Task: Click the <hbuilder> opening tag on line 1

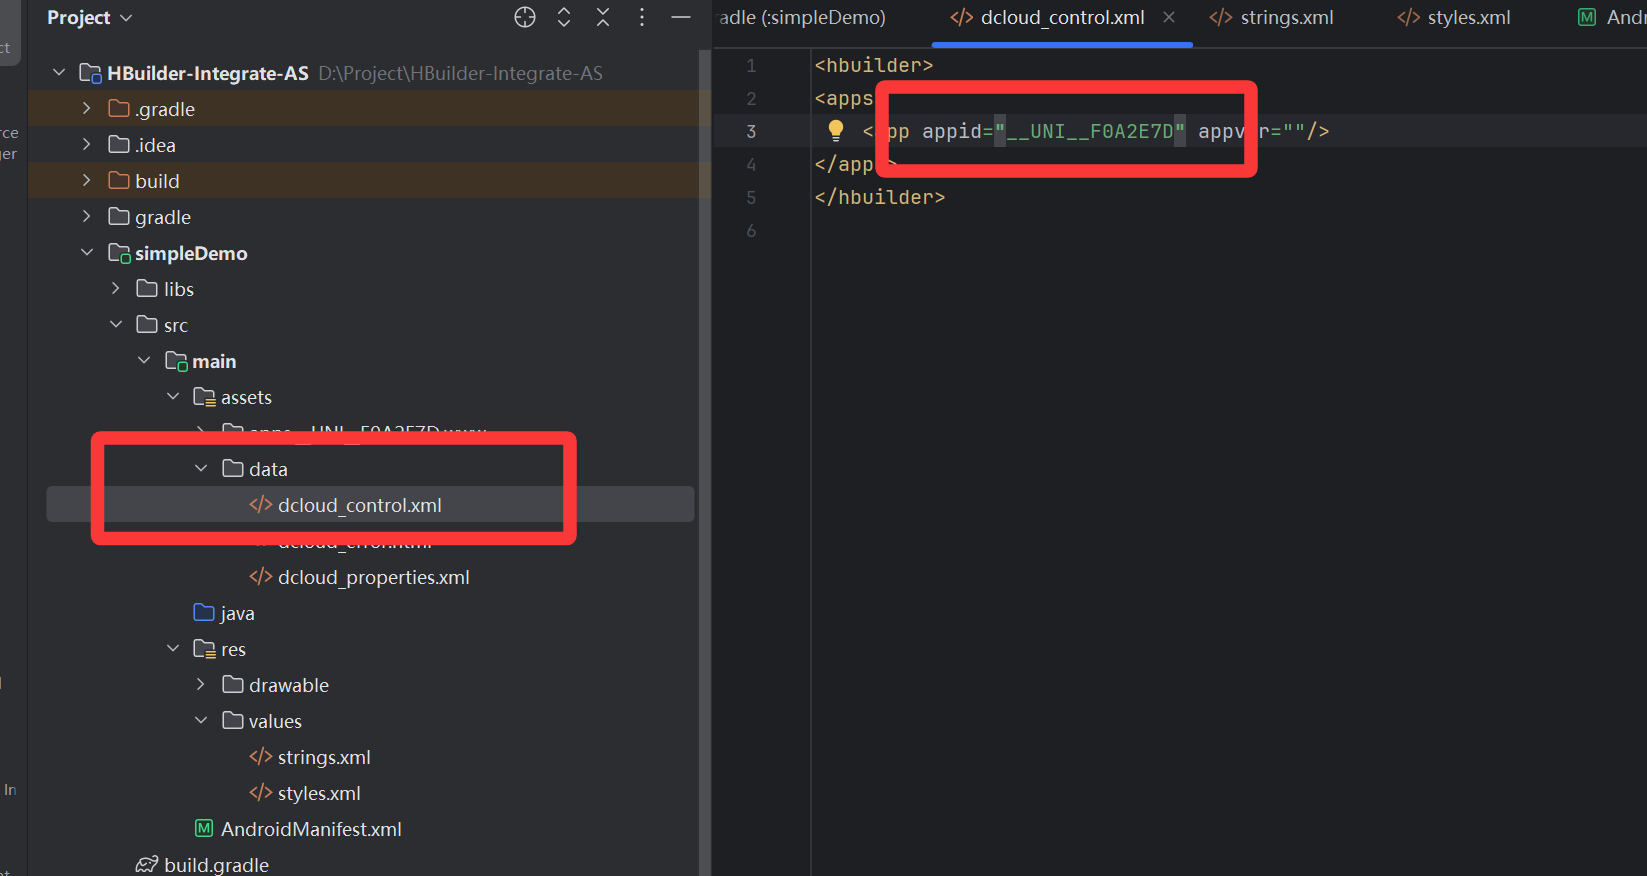Action: point(874,65)
